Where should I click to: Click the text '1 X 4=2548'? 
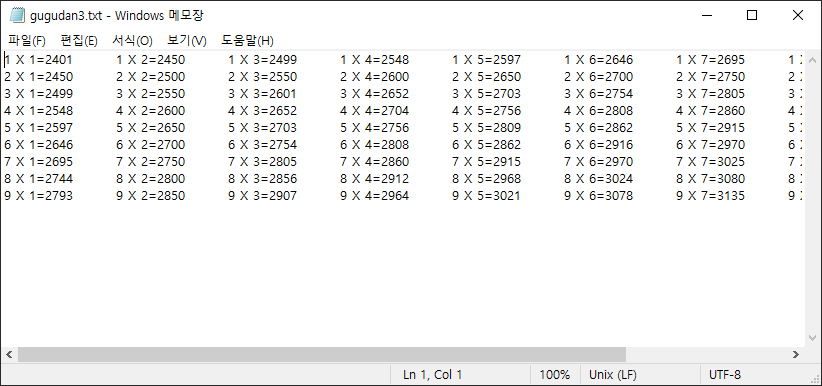374,60
